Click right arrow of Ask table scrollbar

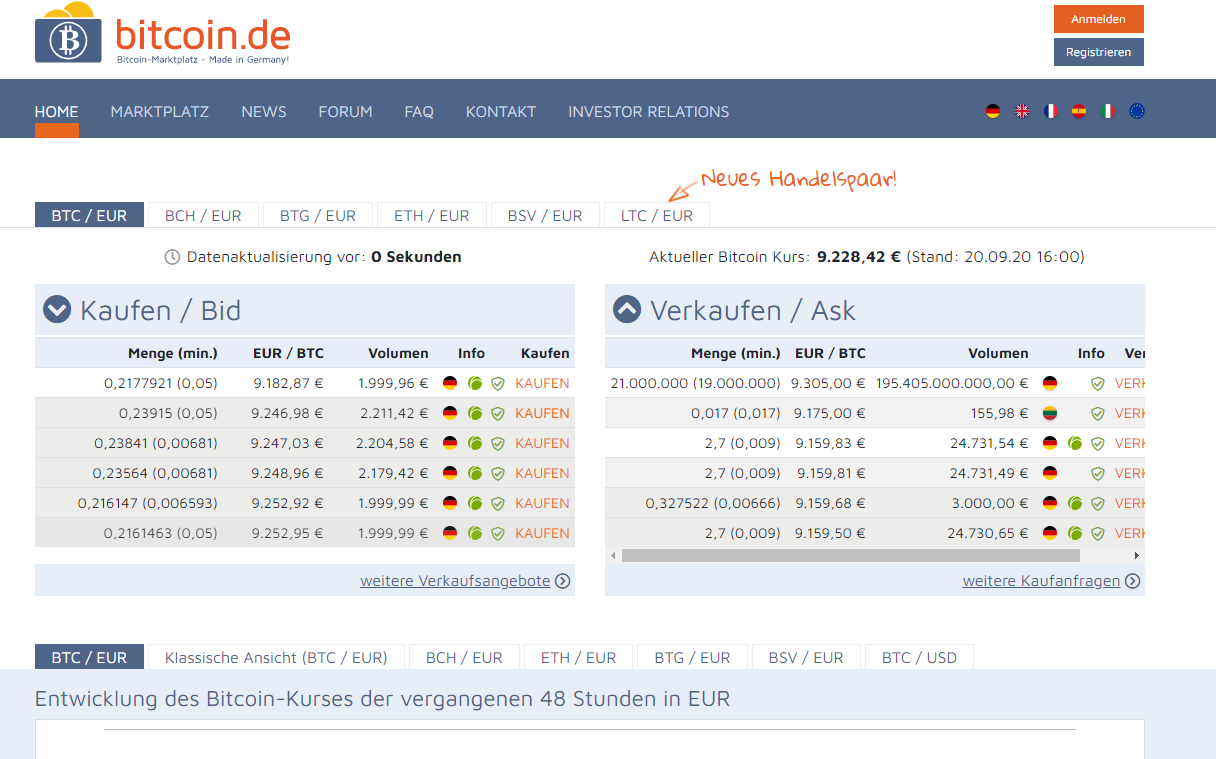coord(1137,555)
